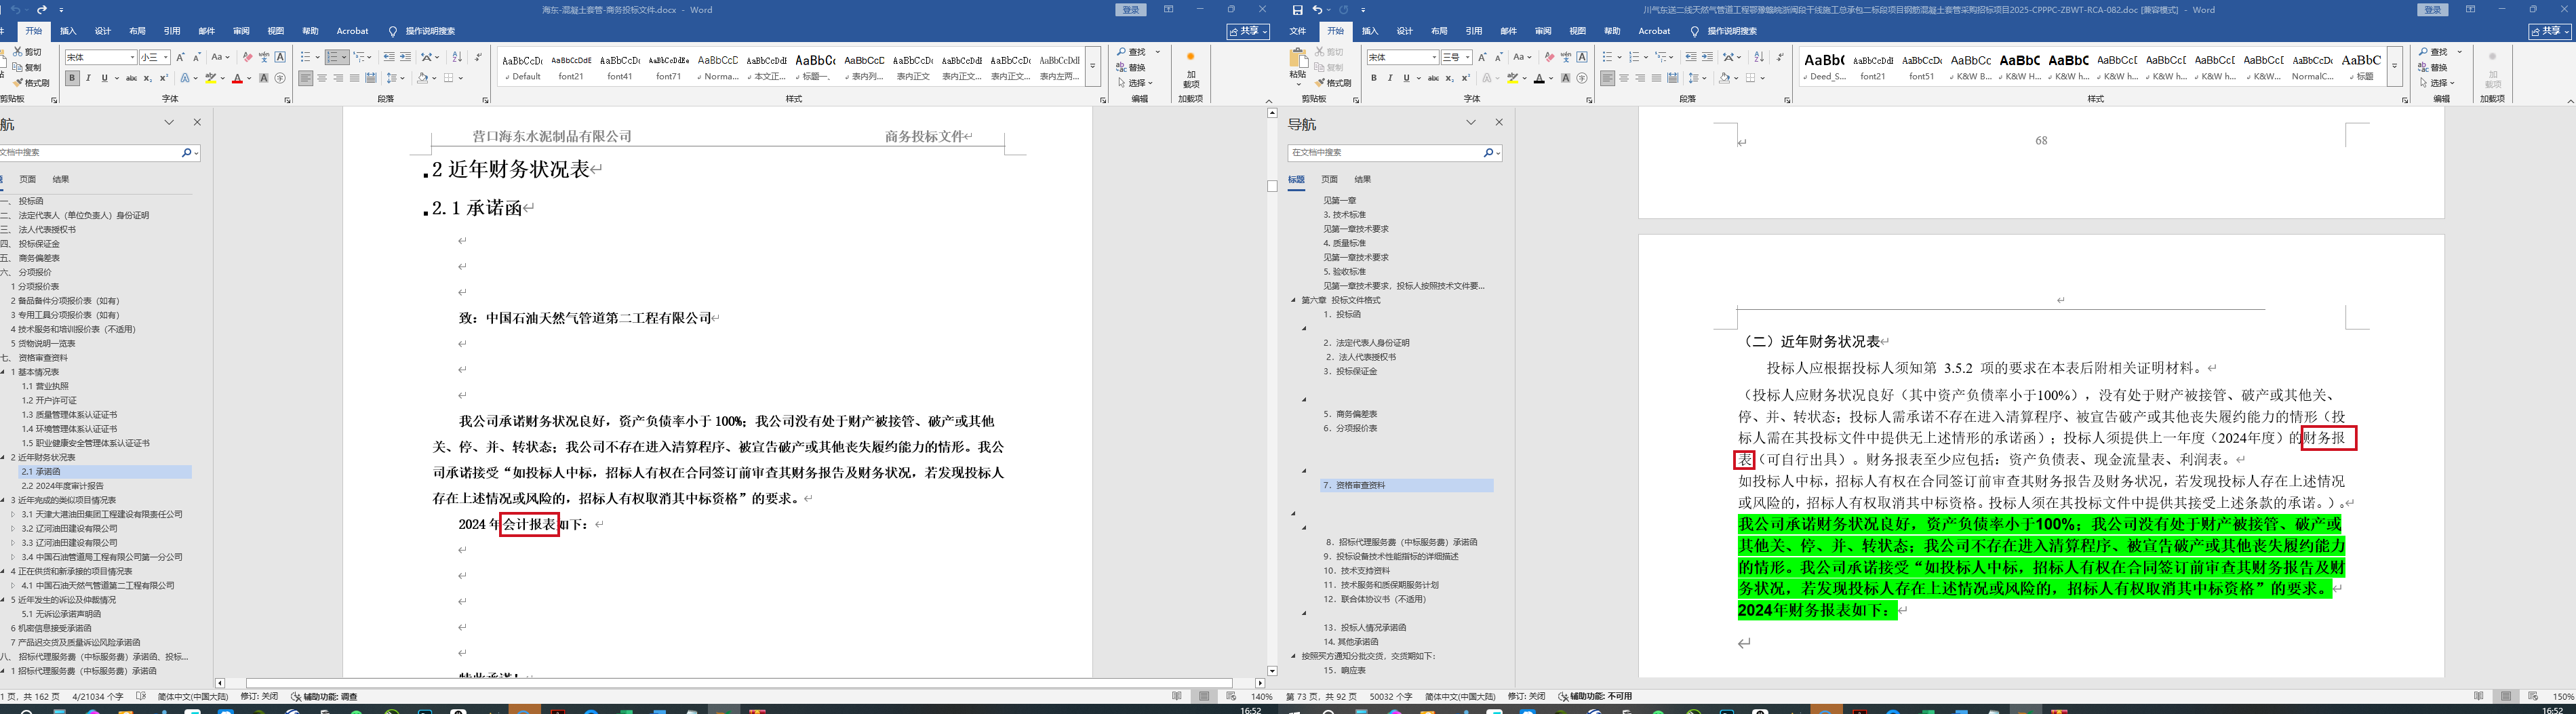Click multilevel list icon in right window
The height and width of the screenshot is (714, 2576).
coord(1660,57)
